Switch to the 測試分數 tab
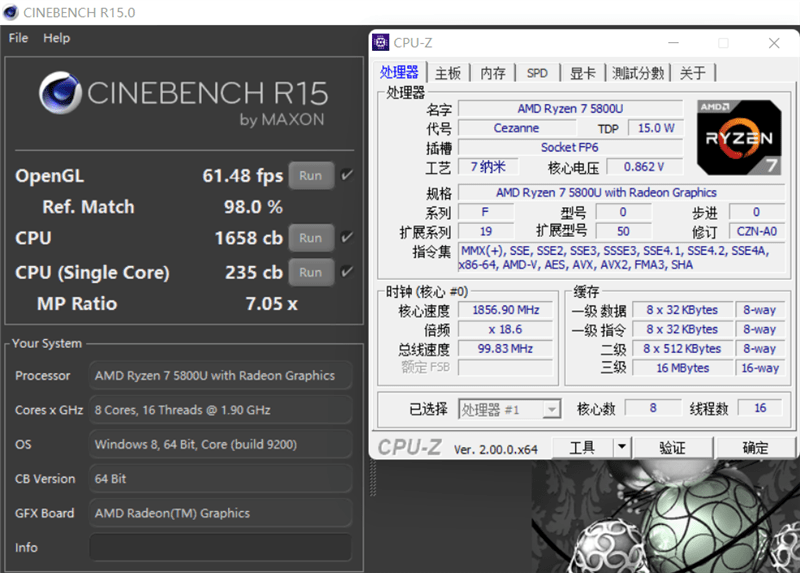Image resolution: width=800 pixels, height=573 pixels. [638, 73]
